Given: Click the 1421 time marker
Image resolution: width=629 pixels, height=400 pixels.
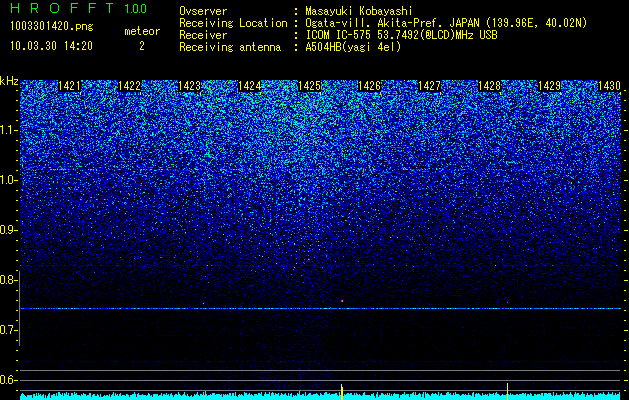Looking at the screenshot, I should pos(69,86).
